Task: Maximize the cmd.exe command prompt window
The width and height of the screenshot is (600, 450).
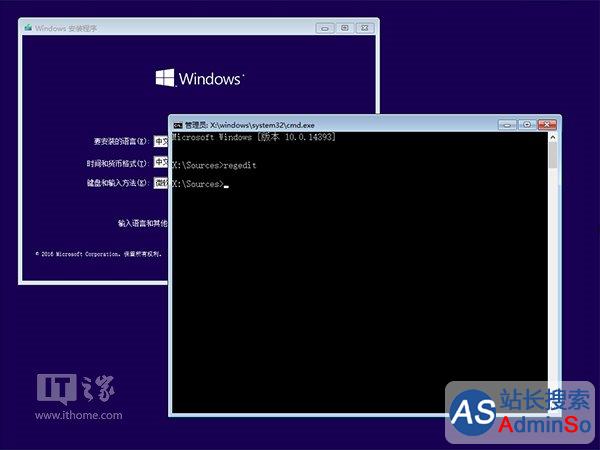Action: click(527, 125)
